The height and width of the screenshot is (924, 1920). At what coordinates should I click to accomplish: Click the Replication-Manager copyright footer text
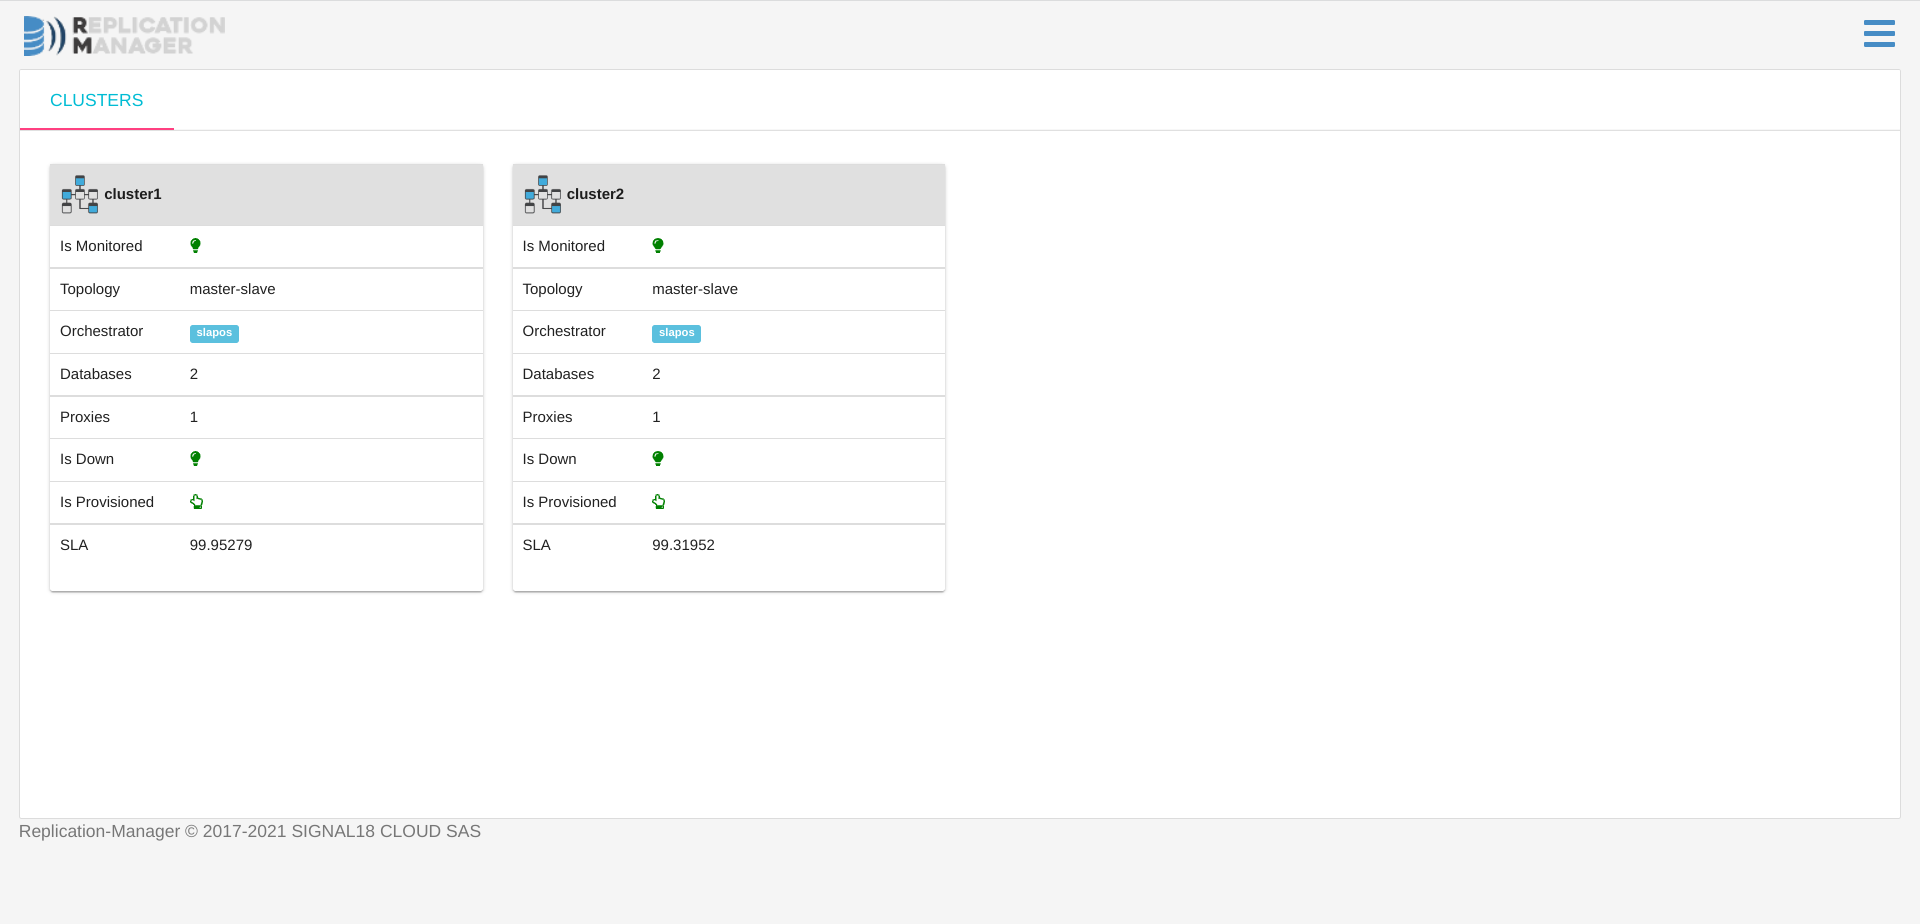coord(250,831)
